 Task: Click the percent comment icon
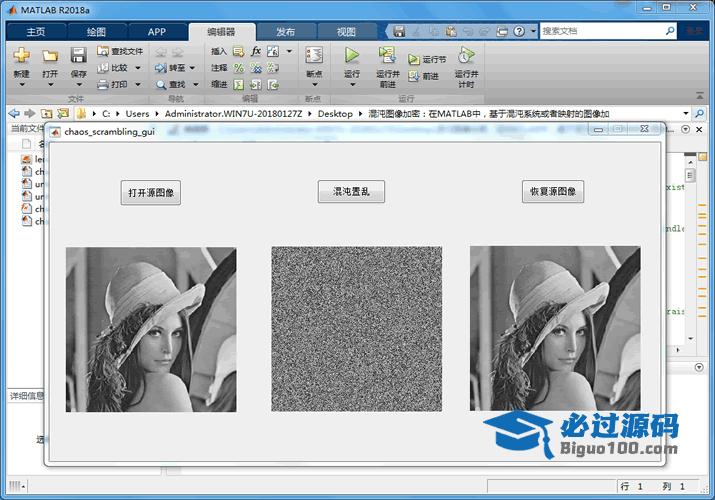click(x=239, y=68)
